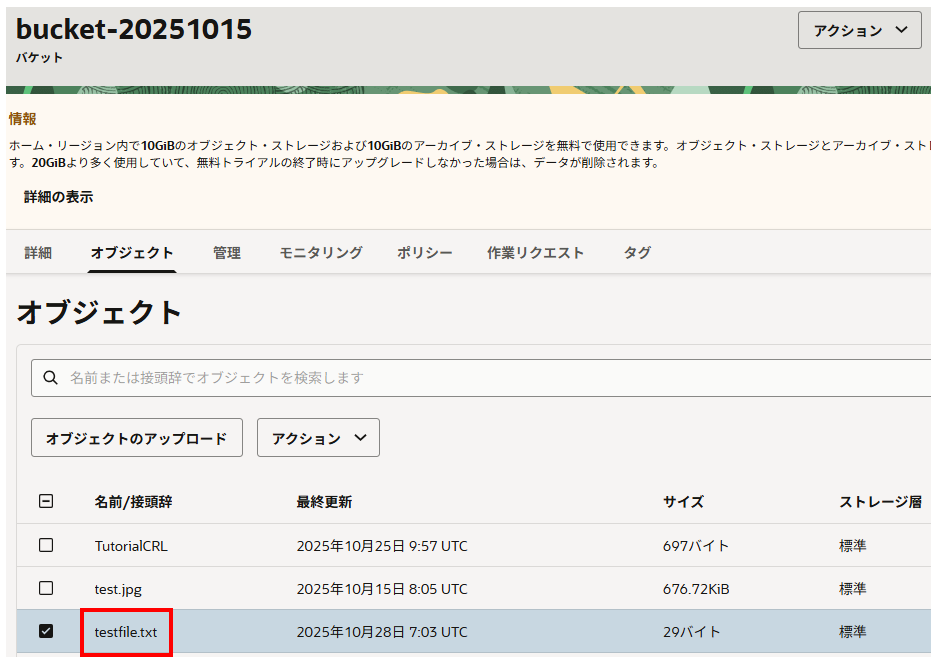Click the 詳細の表示 link

point(59,198)
